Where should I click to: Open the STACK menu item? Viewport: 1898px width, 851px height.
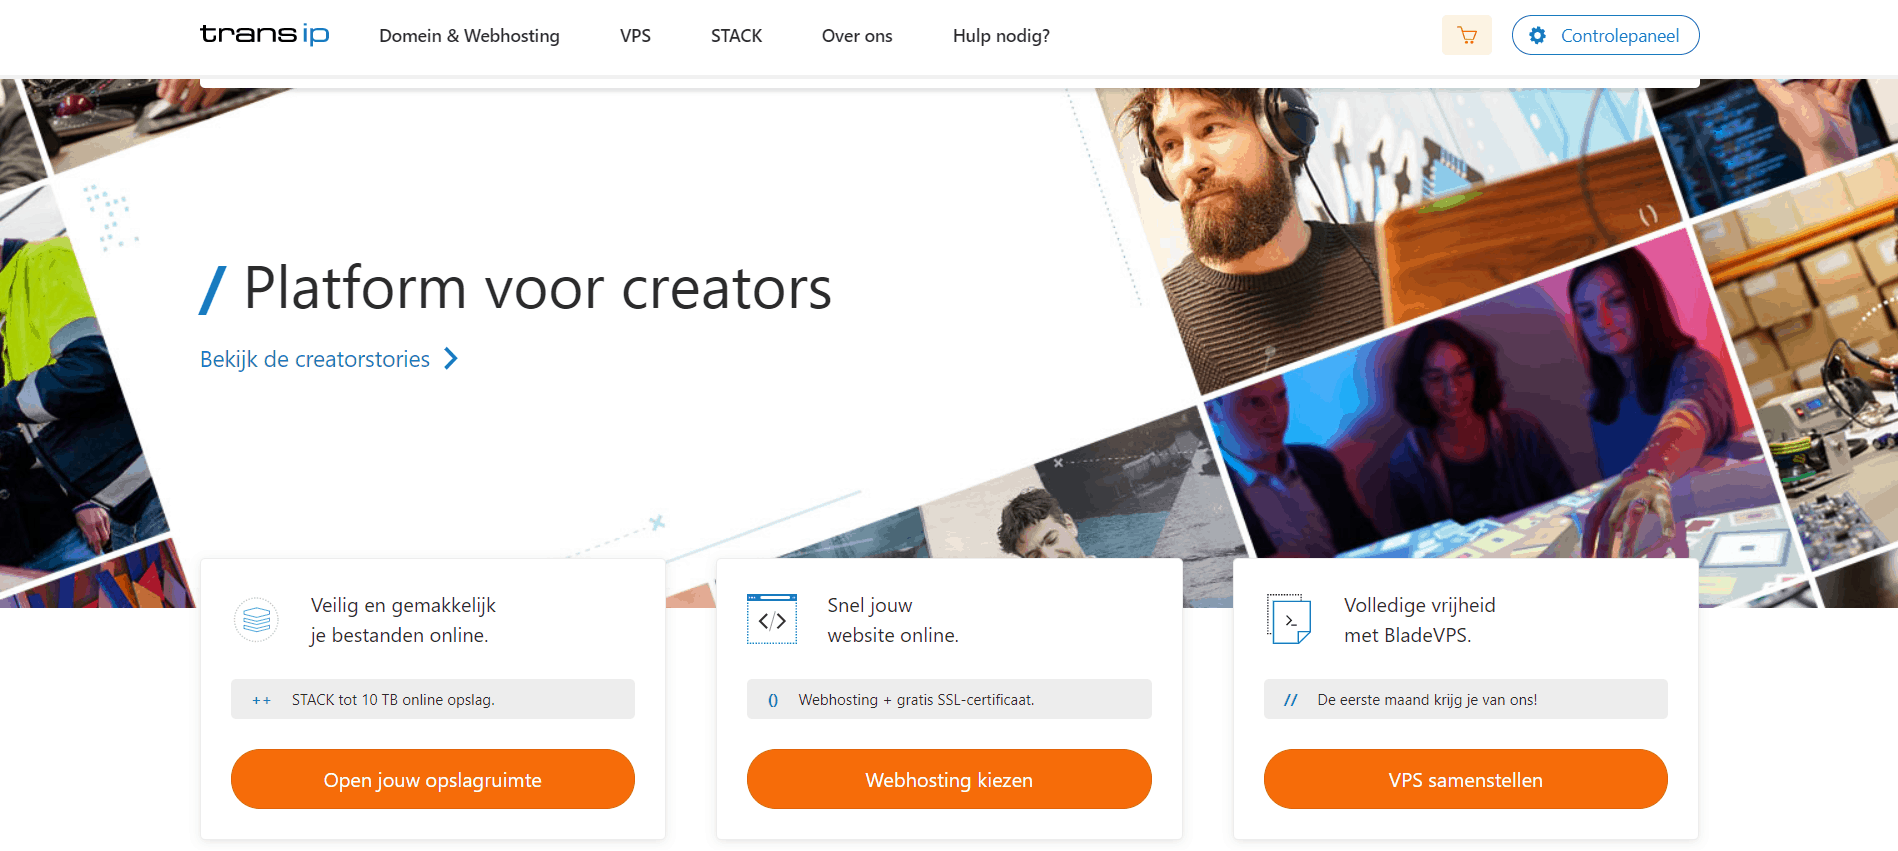(x=736, y=36)
